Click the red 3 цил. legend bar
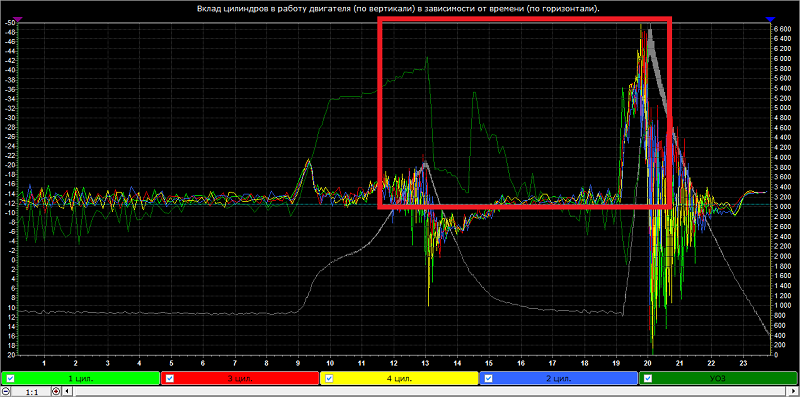The width and height of the screenshot is (800, 397). pyautogui.click(x=240, y=378)
